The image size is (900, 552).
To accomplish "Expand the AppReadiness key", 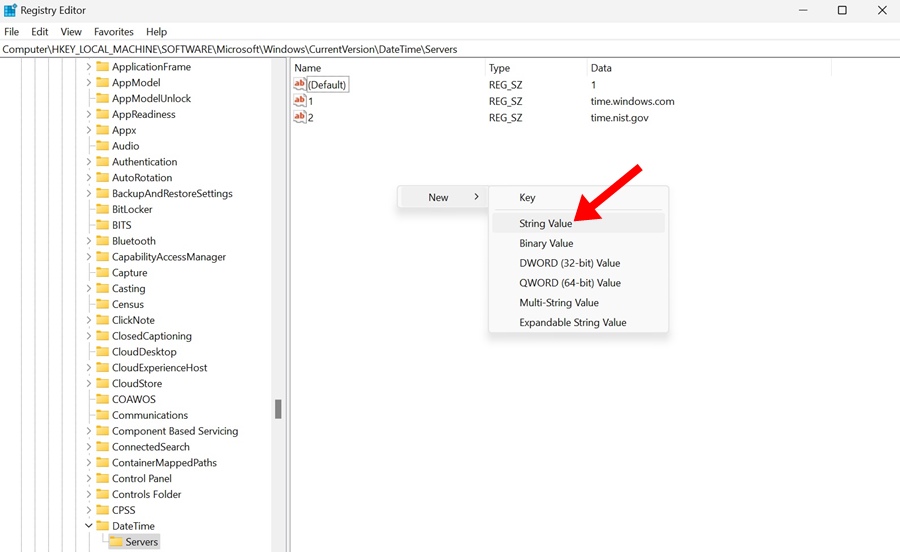I will 88,114.
